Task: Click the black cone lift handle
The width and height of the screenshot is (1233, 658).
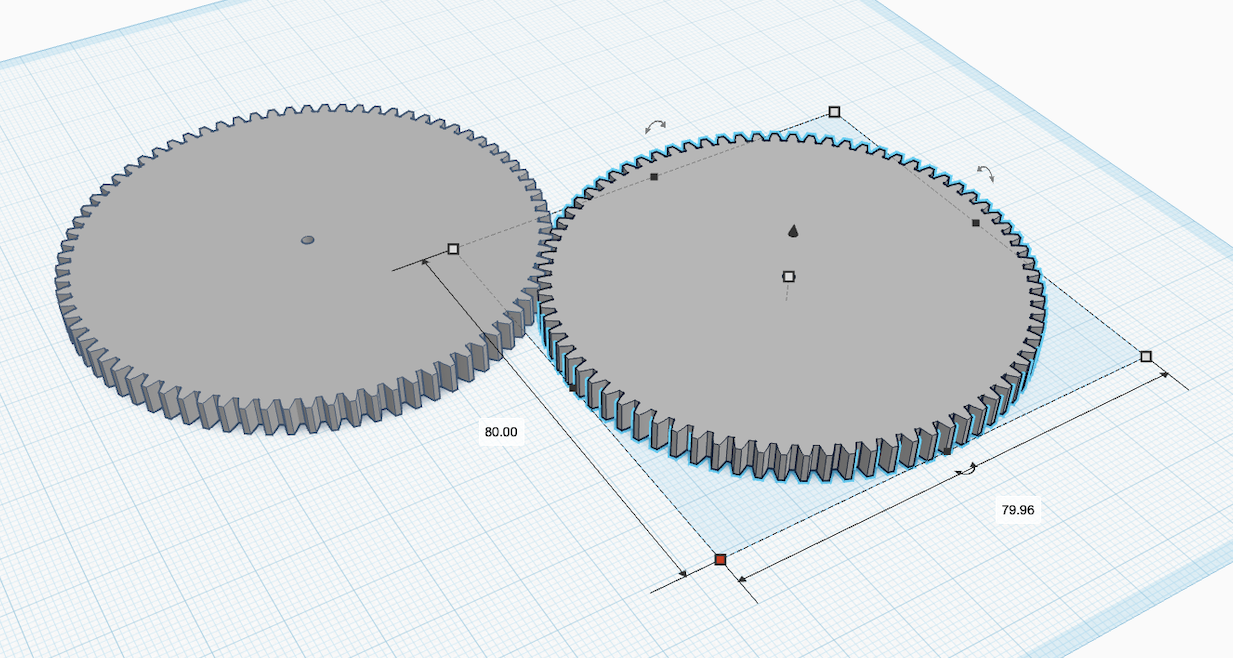Action: click(793, 232)
